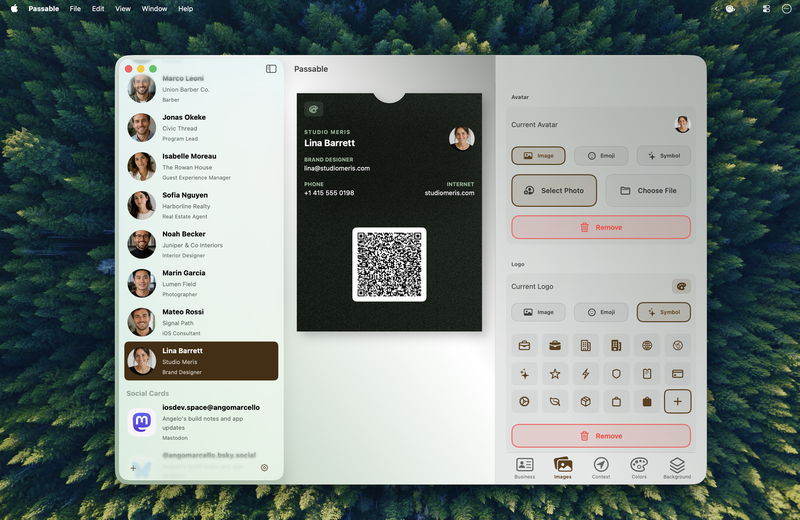Select the play circle logo symbol
Screen dimensions: 800x520
(x=524, y=402)
